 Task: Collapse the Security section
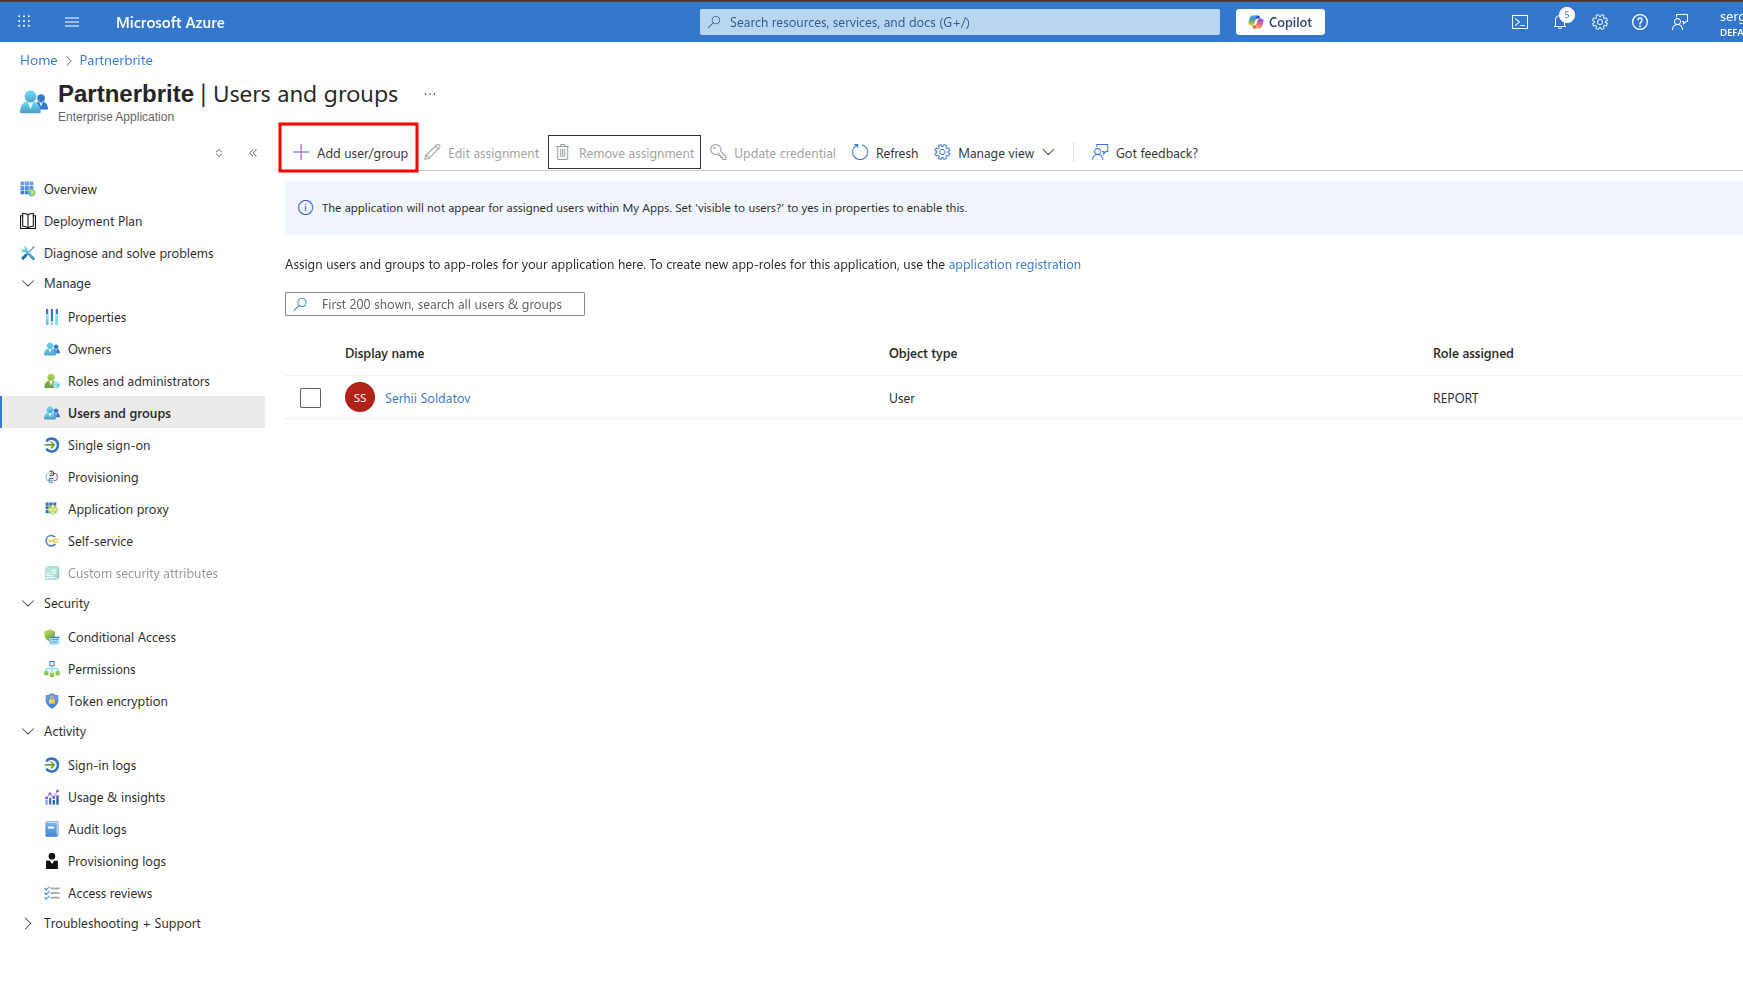[28, 603]
